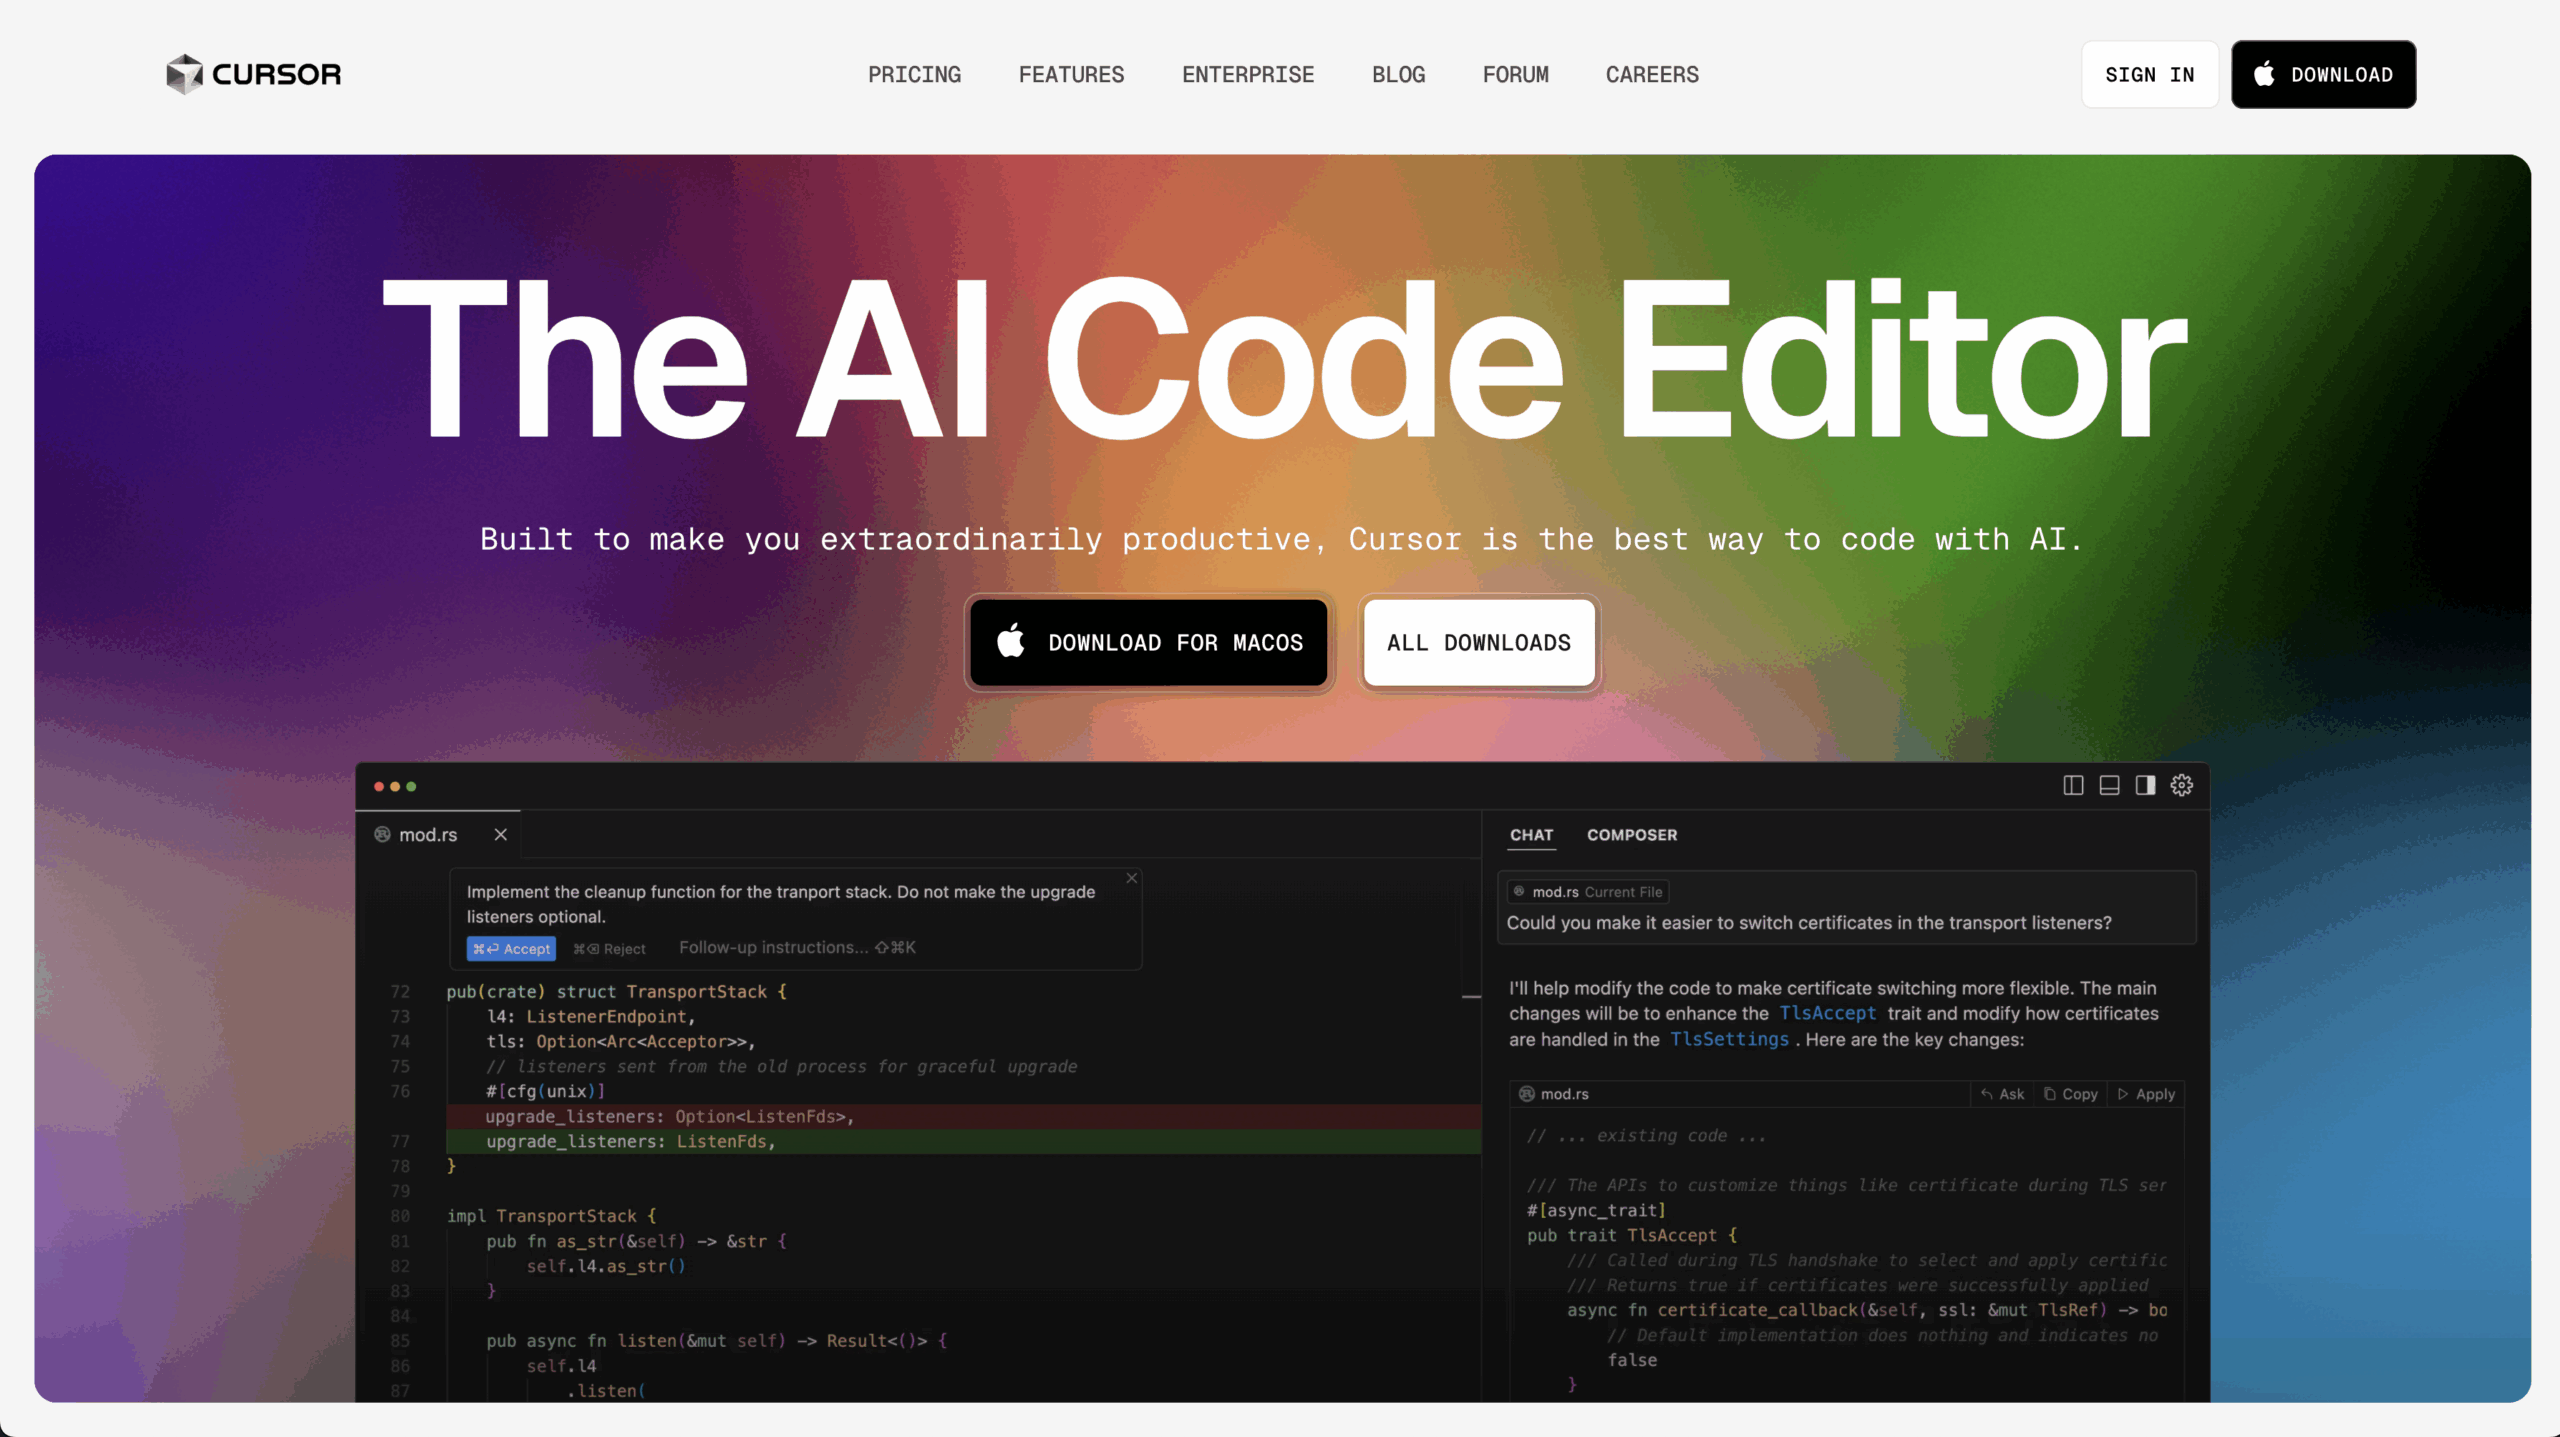Click the Cursor logo in the header
The width and height of the screenshot is (2560, 1437).
coord(254,74)
